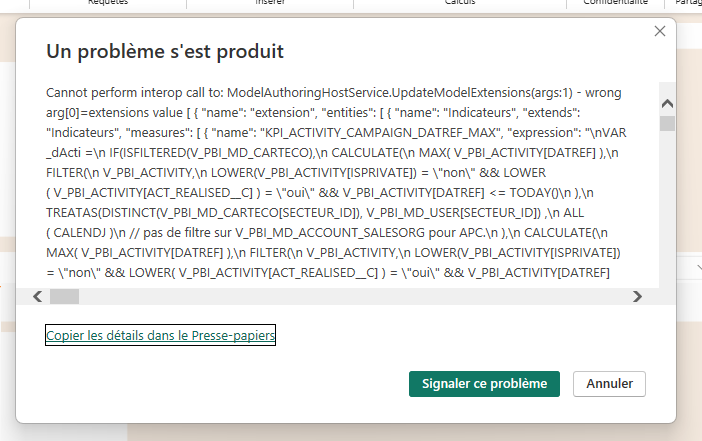Click the horizontal scrollbar right arrow
702x441 pixels.
tap(636, 296)
